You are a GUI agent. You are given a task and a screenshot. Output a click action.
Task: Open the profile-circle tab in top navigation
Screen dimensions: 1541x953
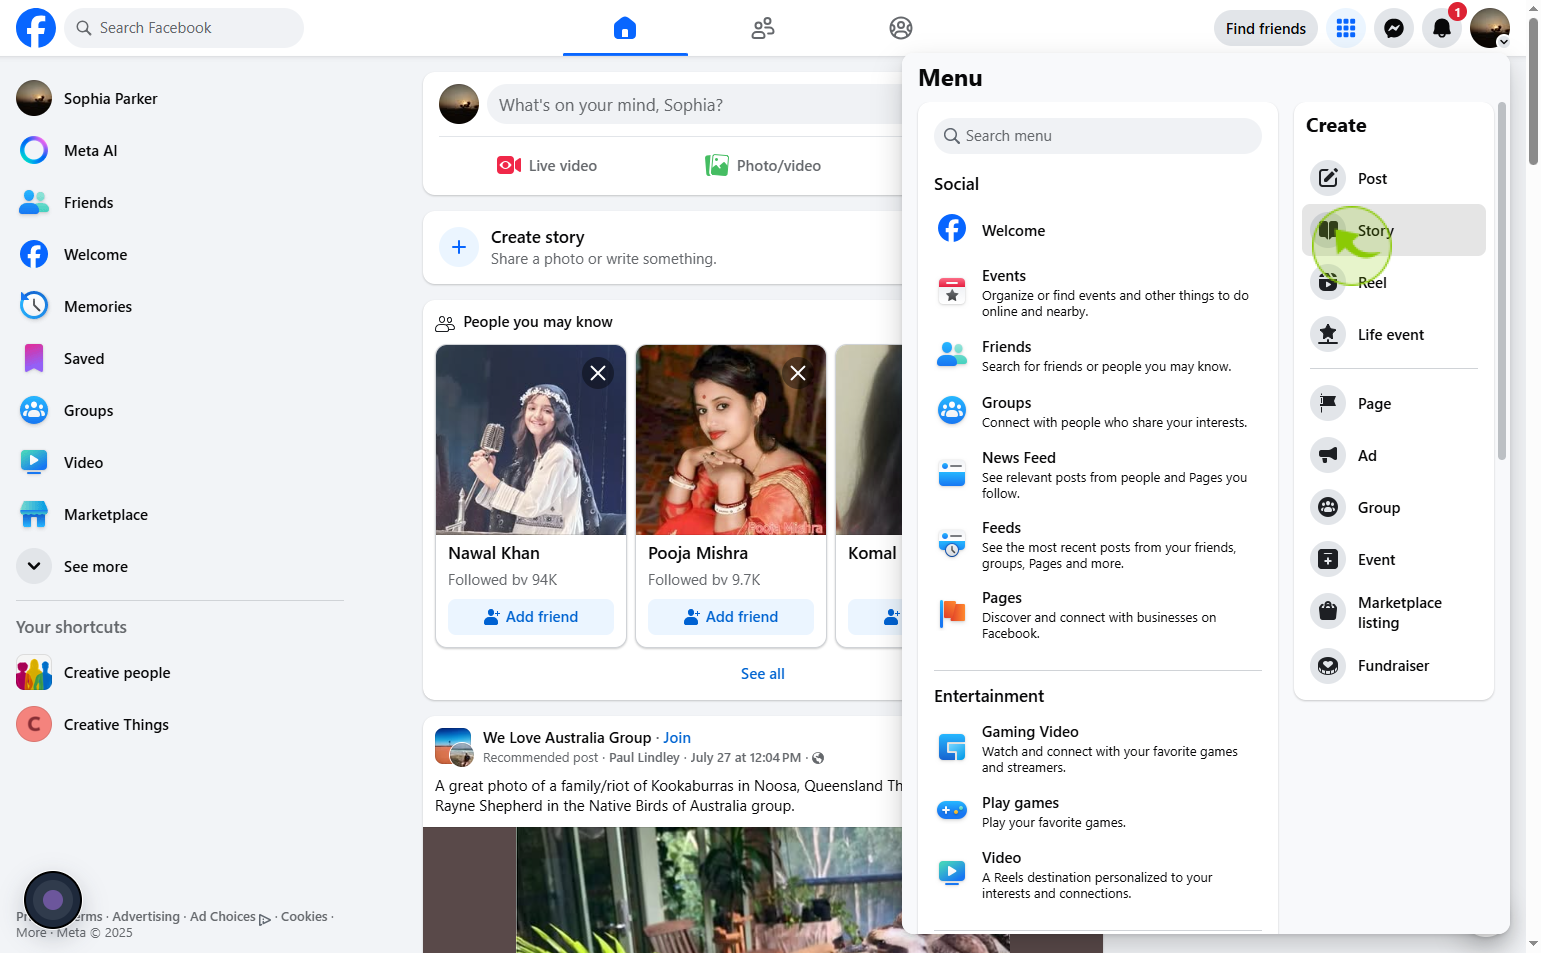[901, 28]
